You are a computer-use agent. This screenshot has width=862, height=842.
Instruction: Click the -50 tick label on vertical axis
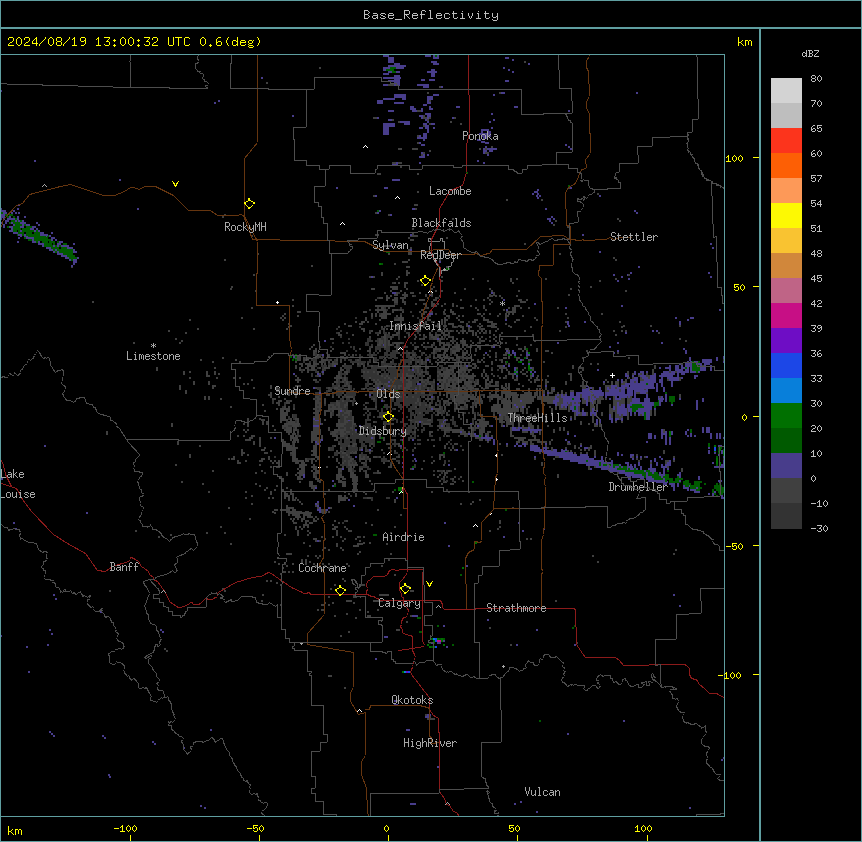coord(734,546)
